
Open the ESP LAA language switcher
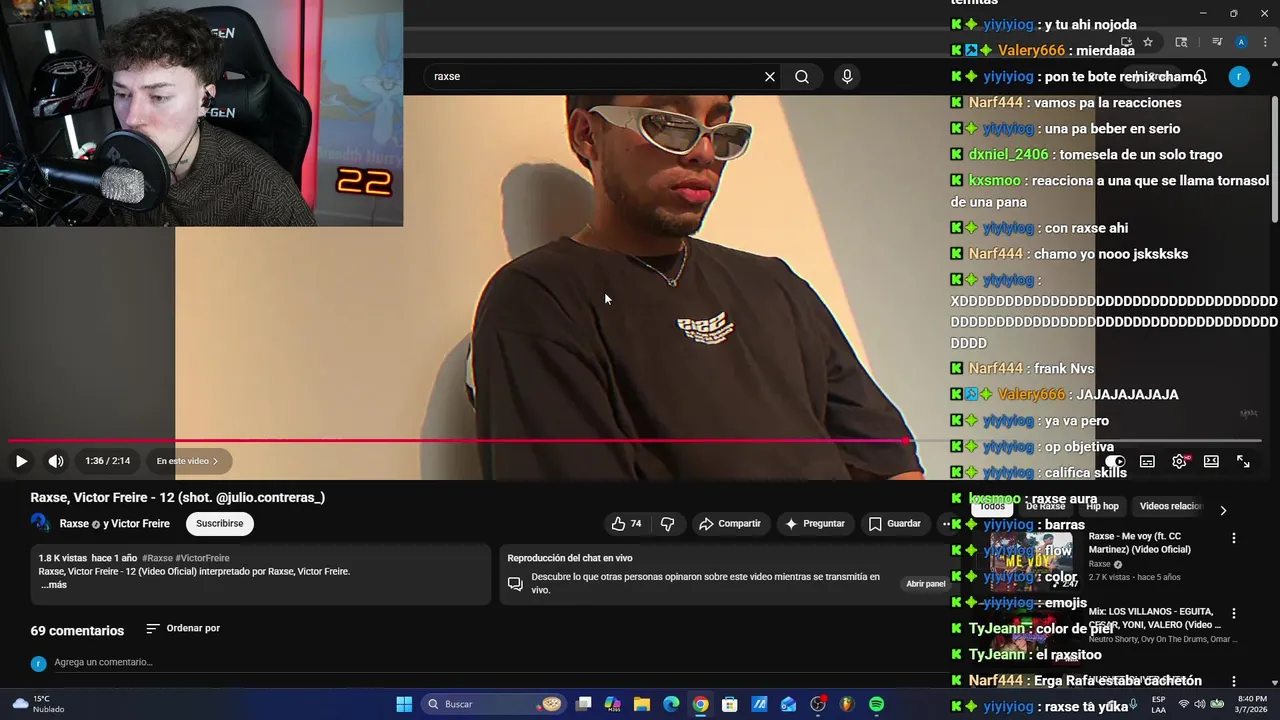pos(1158,704)
